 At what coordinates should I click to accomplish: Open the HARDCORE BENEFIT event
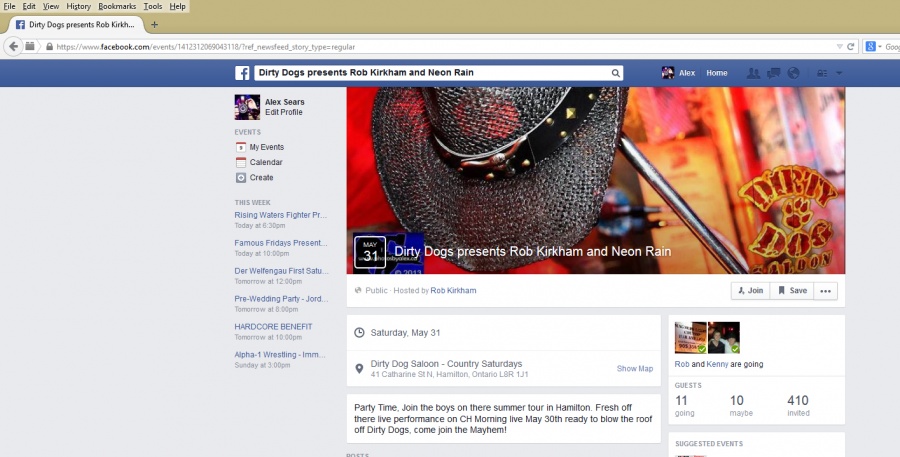tap(273, 327)
